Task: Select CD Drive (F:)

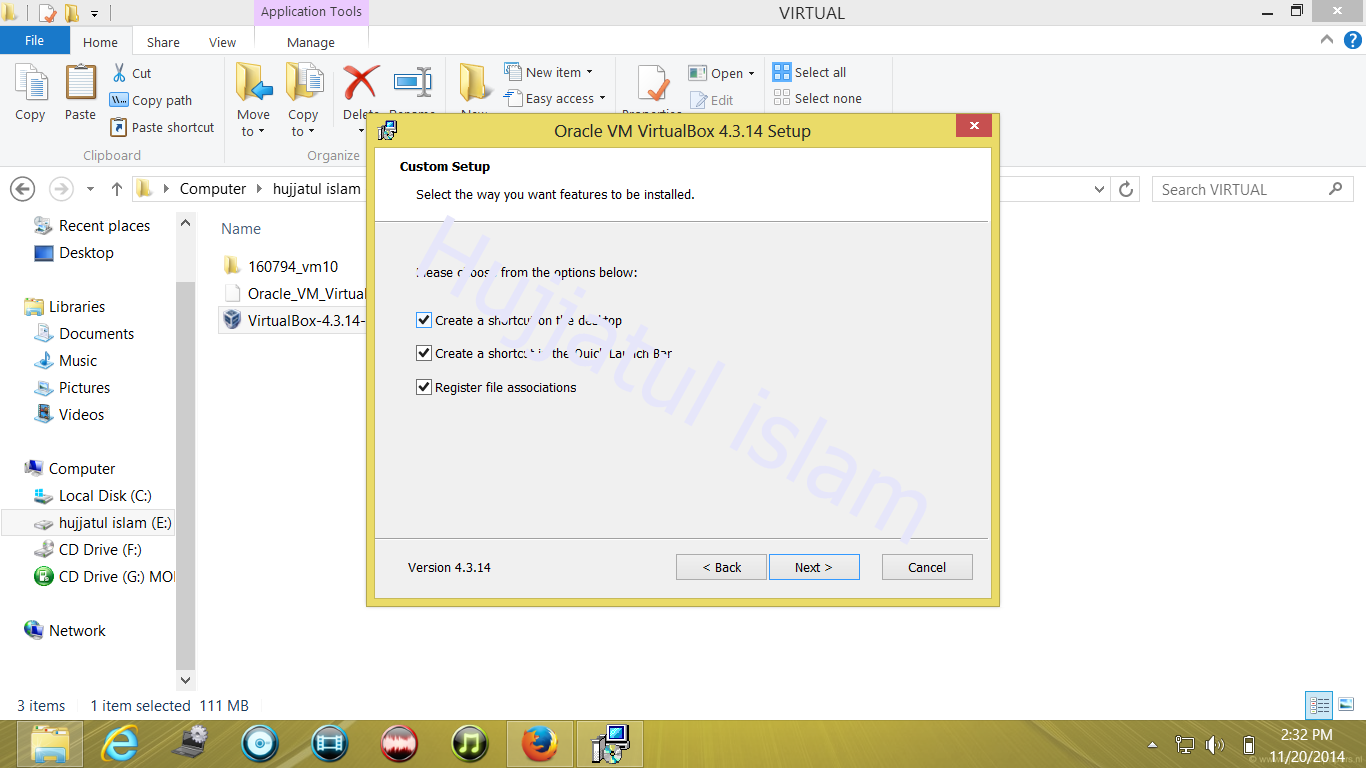Action: (x=88, y=550)
